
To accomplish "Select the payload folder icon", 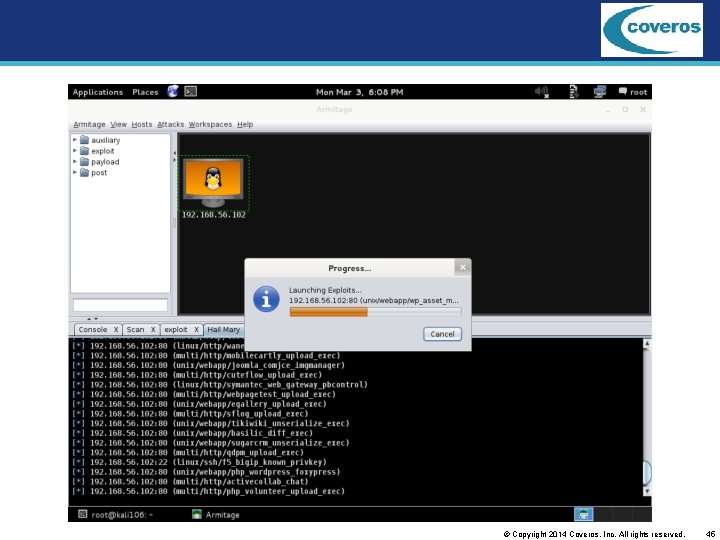I will 84,162.
